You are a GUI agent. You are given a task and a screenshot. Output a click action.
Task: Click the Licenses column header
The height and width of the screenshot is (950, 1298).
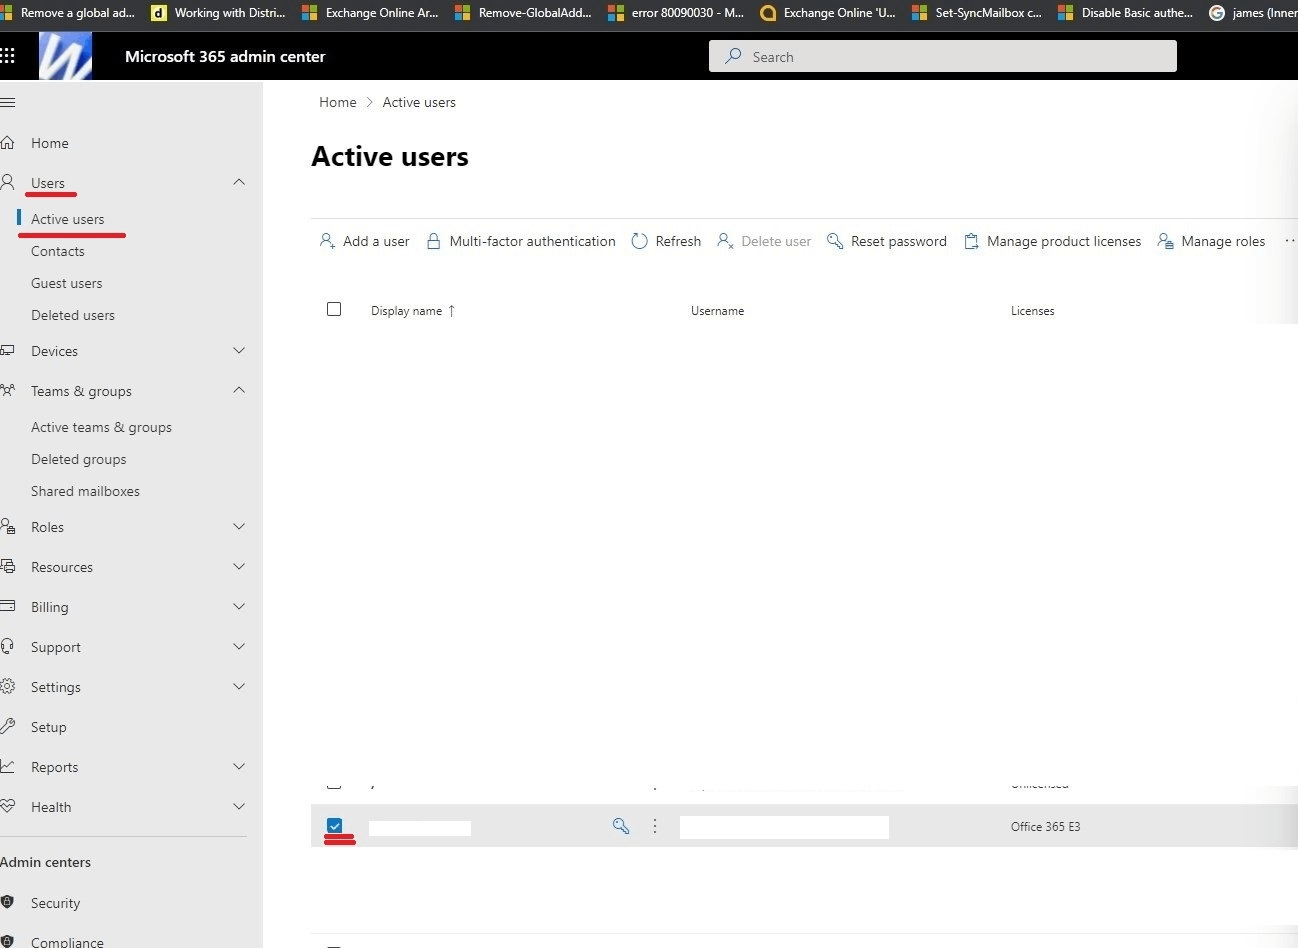[x=1033, y=311]
